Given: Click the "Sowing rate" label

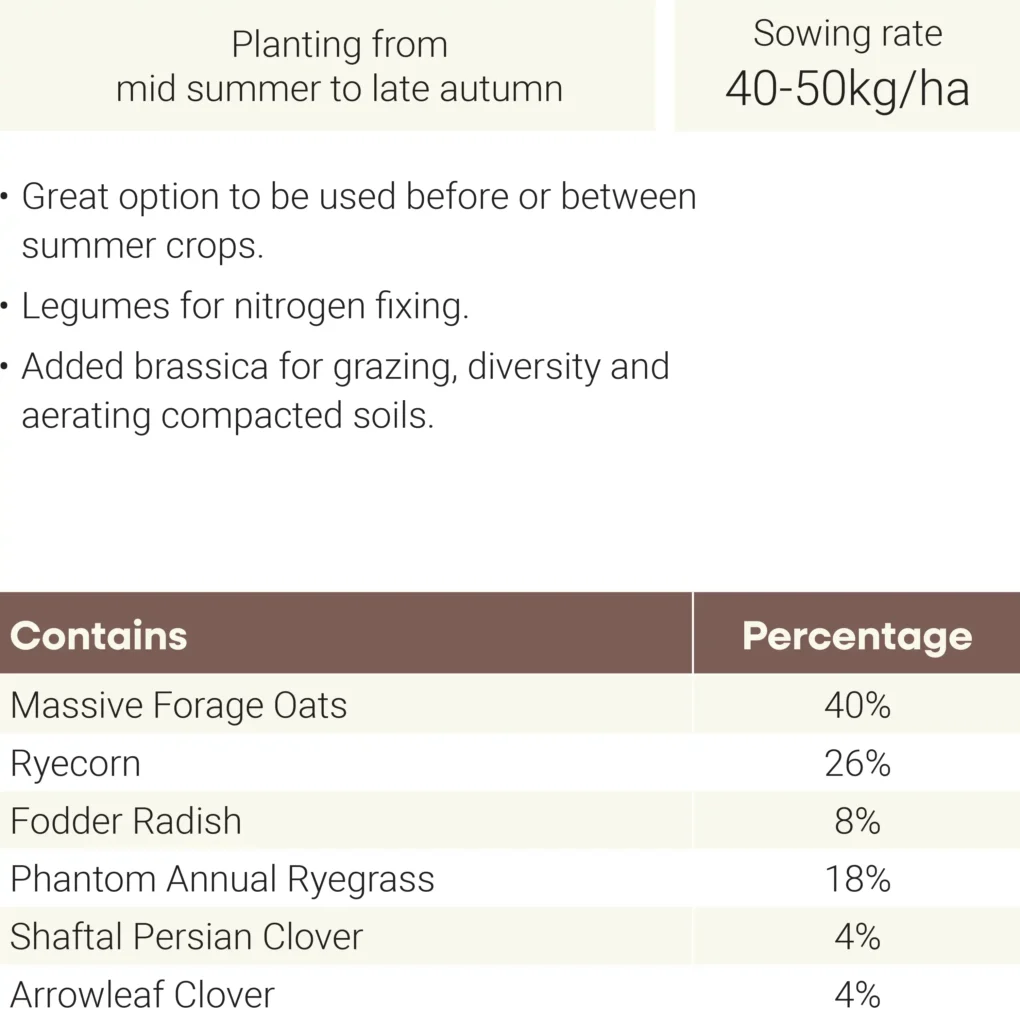Looking at the screenshot, I should pos(847,34).
